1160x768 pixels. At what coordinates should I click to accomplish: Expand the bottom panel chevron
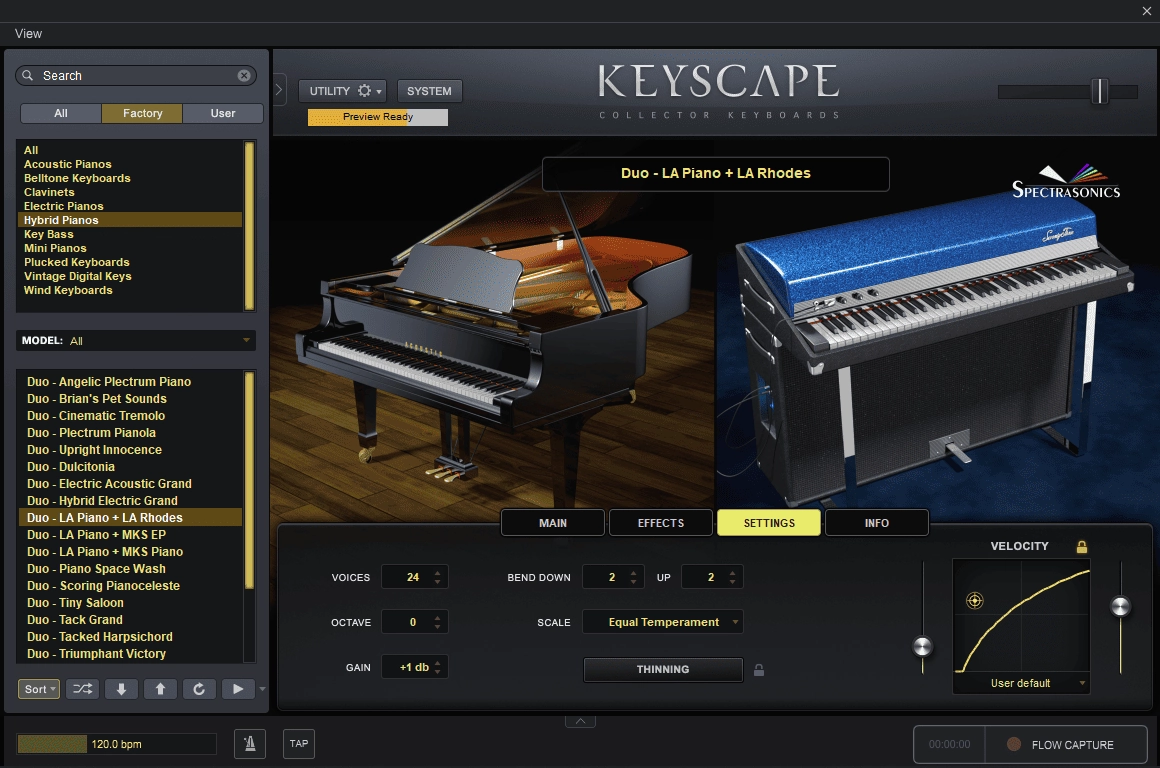[581, 721]
